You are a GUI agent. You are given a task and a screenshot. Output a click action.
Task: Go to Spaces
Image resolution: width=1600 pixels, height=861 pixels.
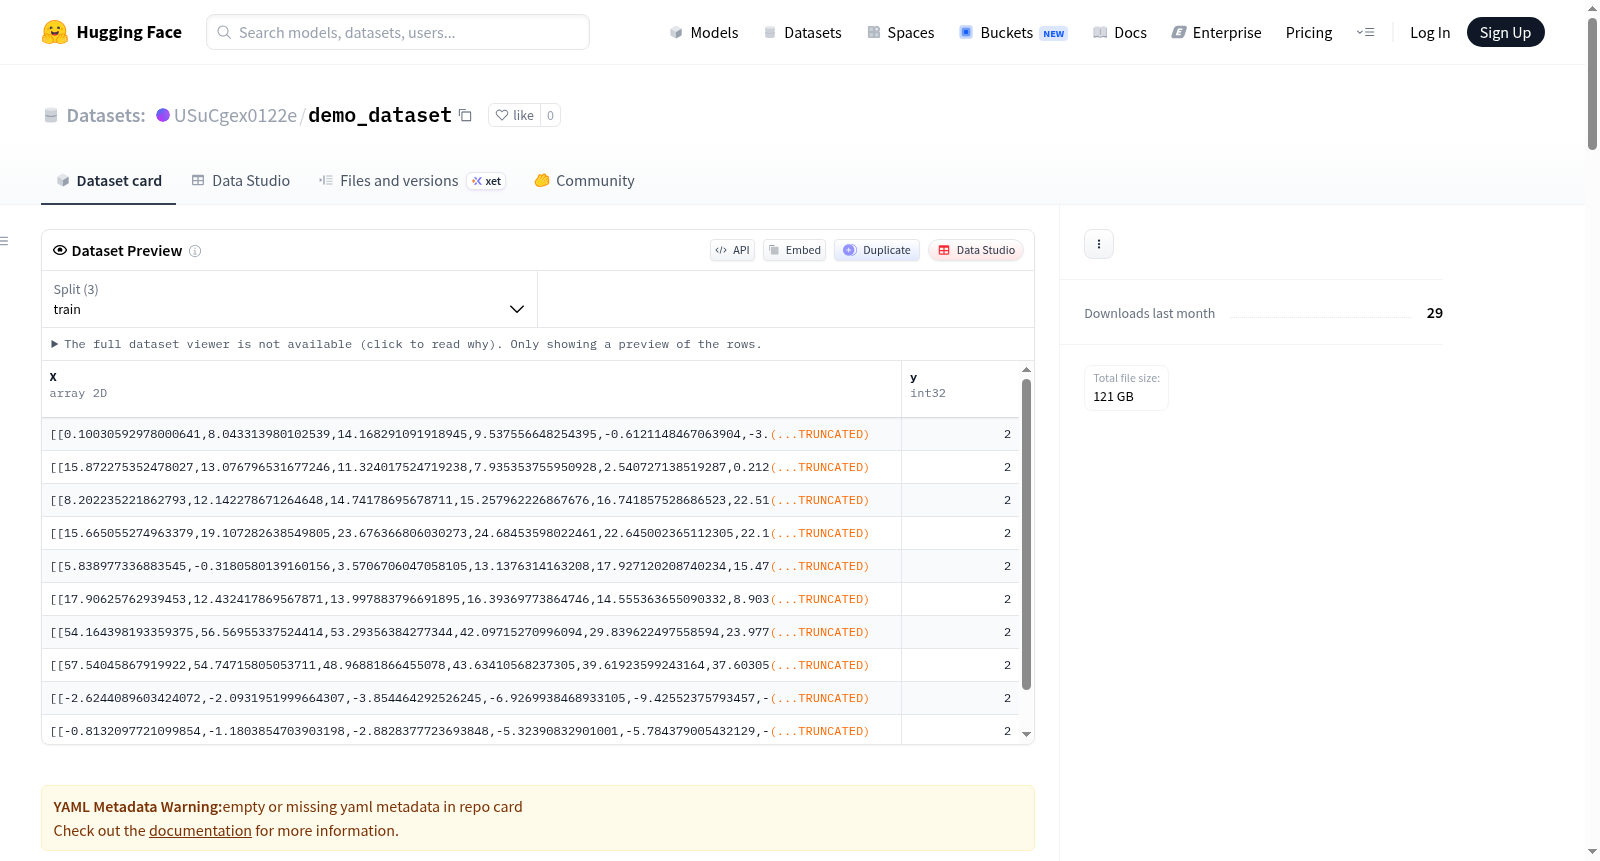[x=900, y=32]
